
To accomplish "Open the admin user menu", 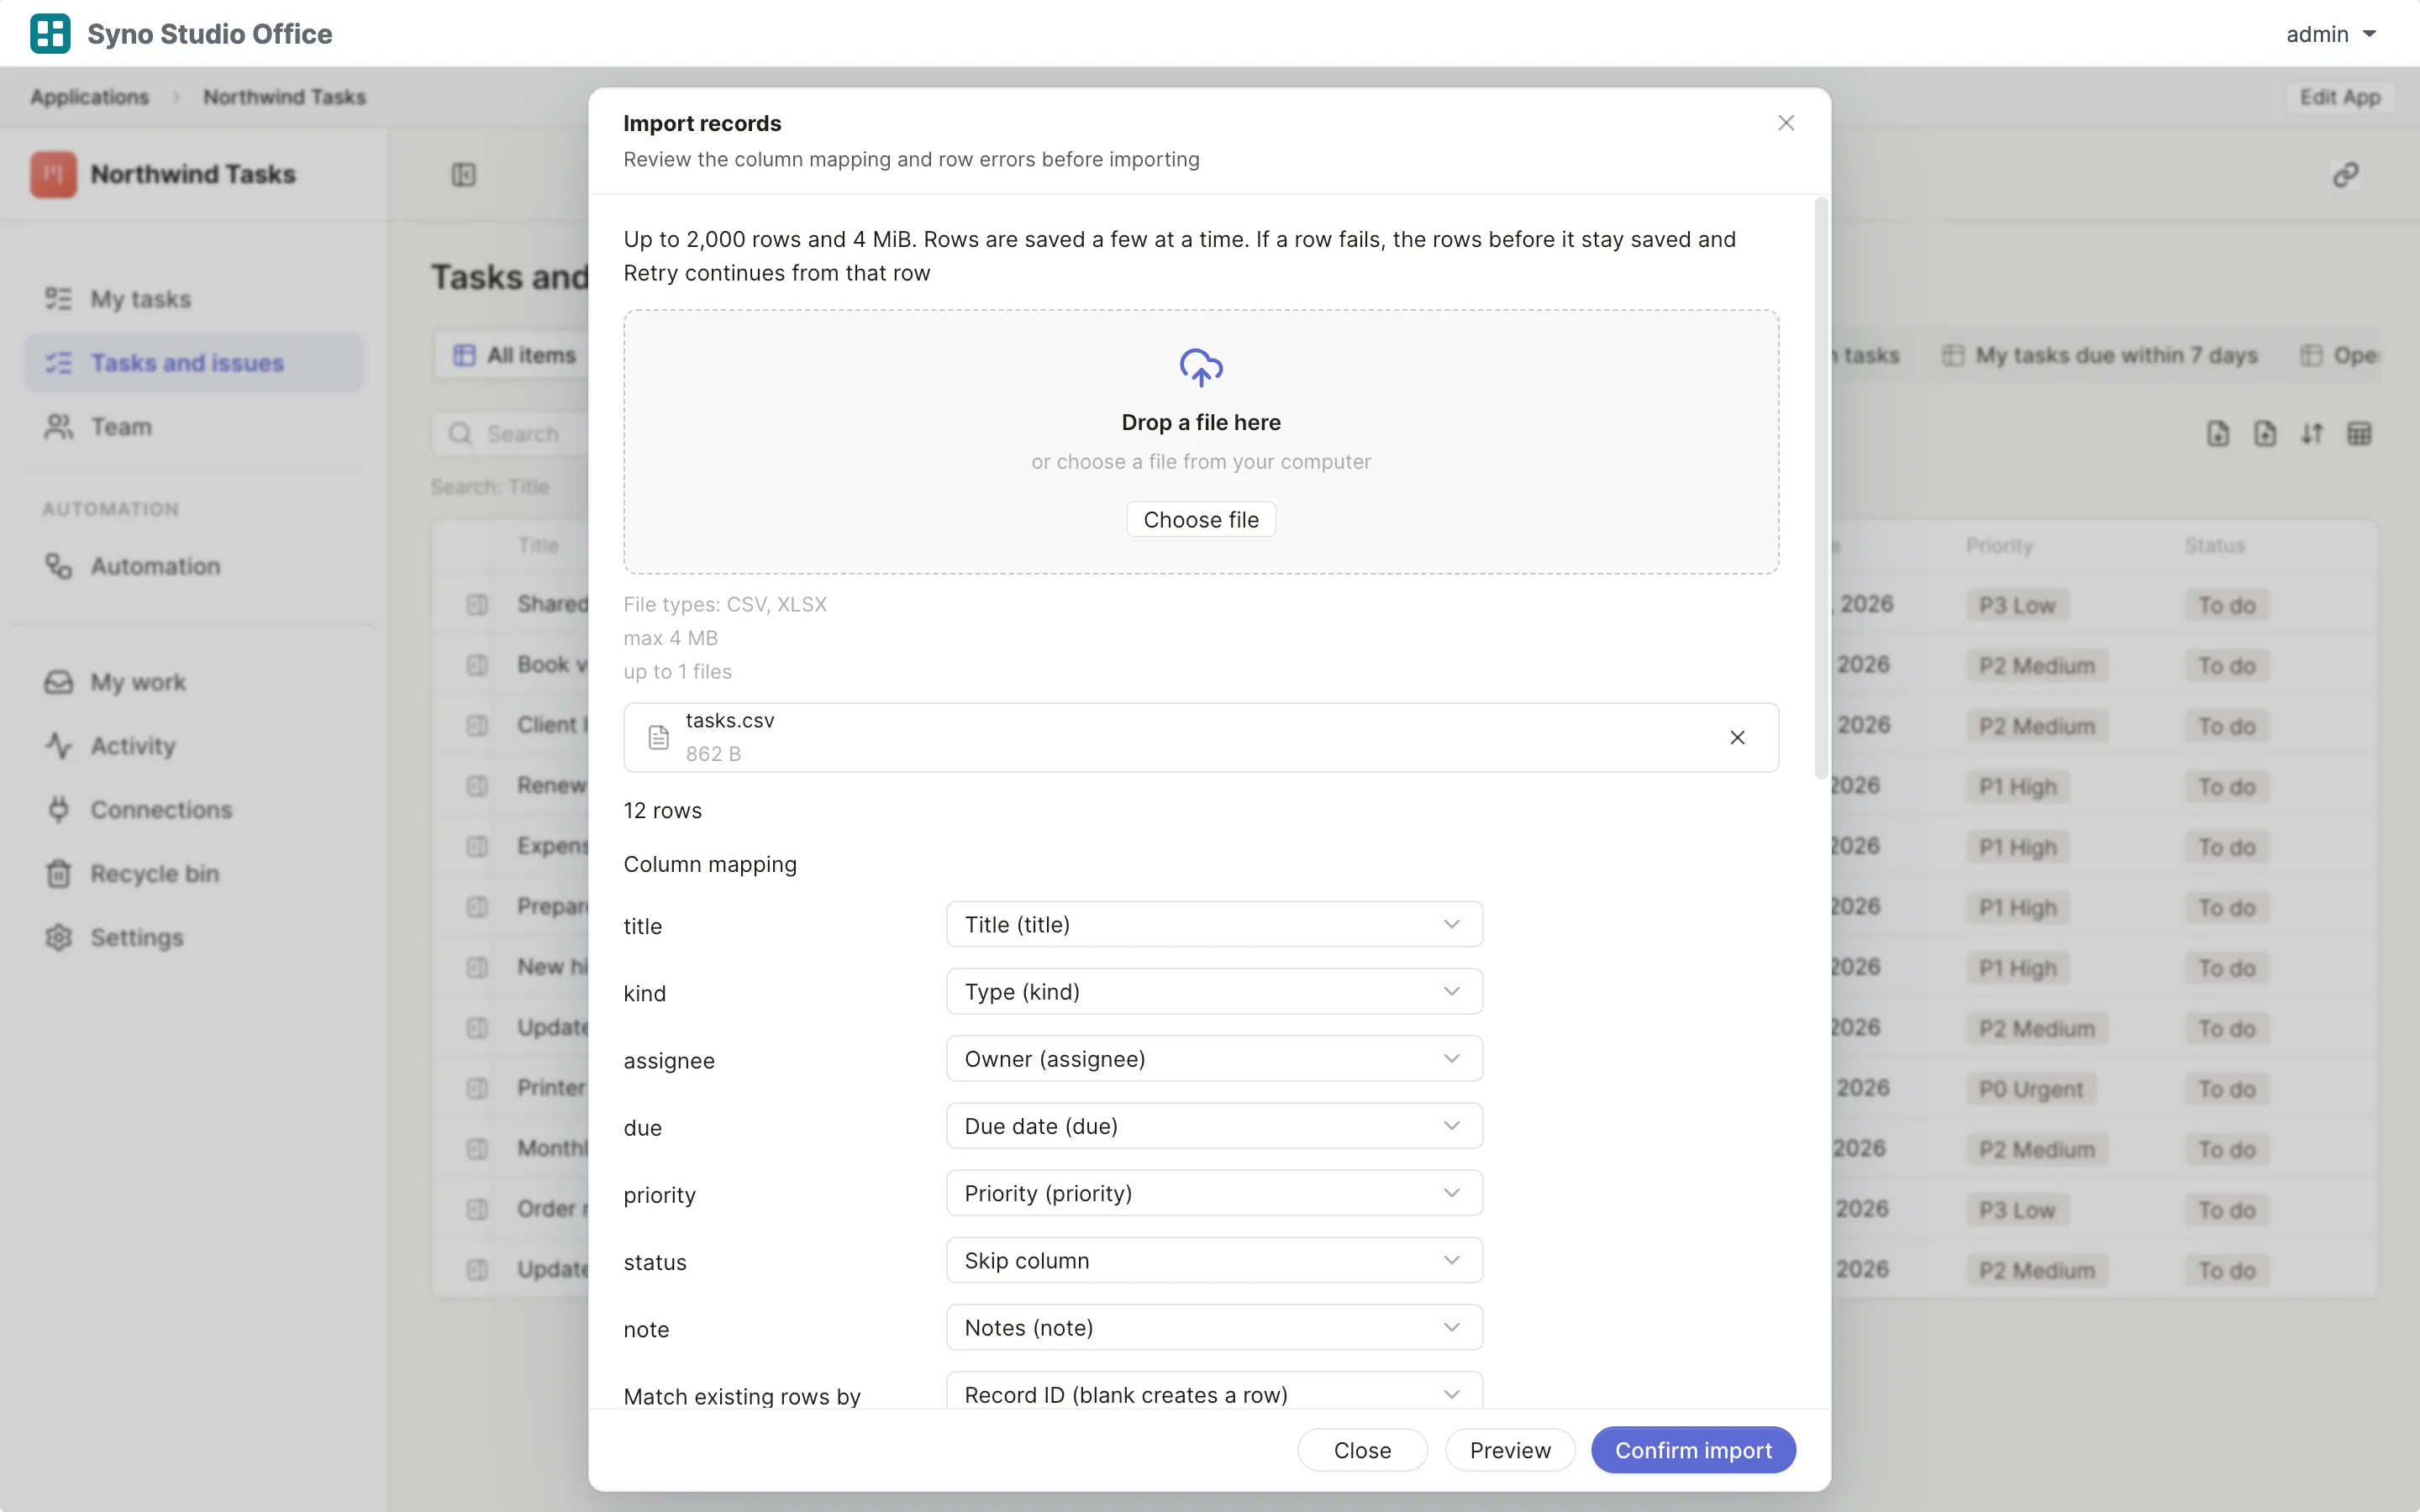I will point(2330,34).
